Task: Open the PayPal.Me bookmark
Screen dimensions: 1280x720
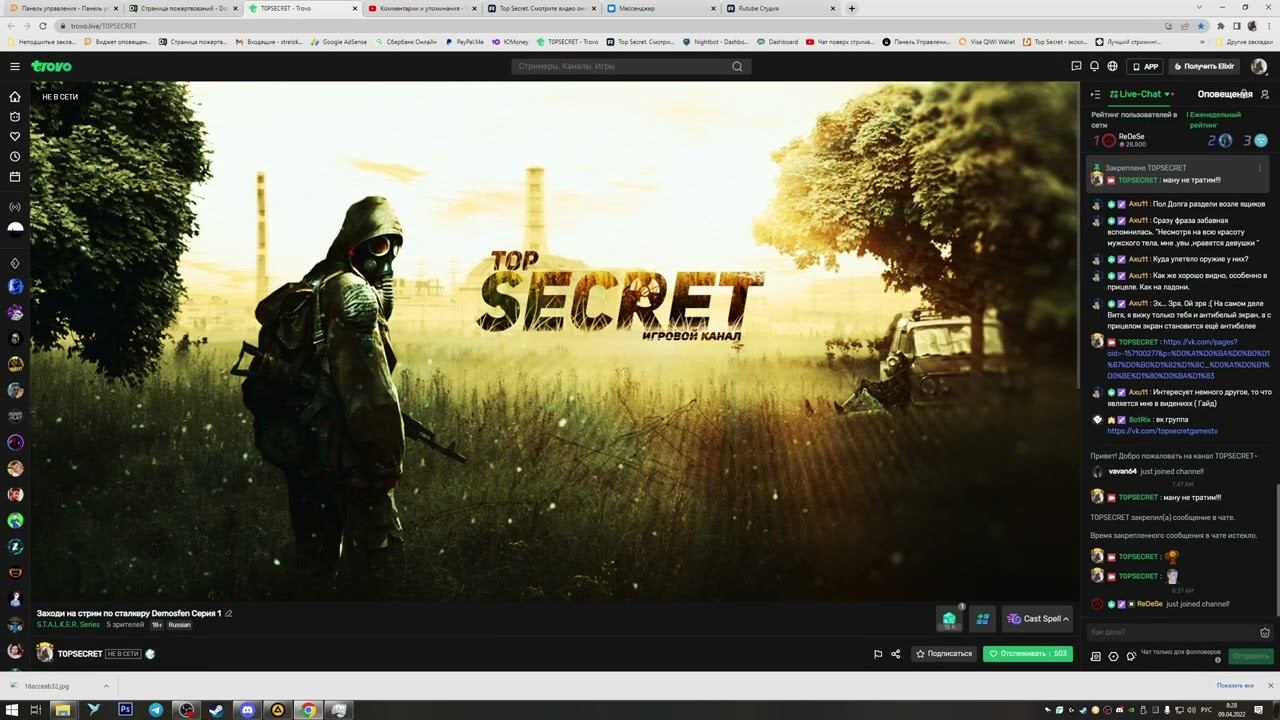Action: 464,42
